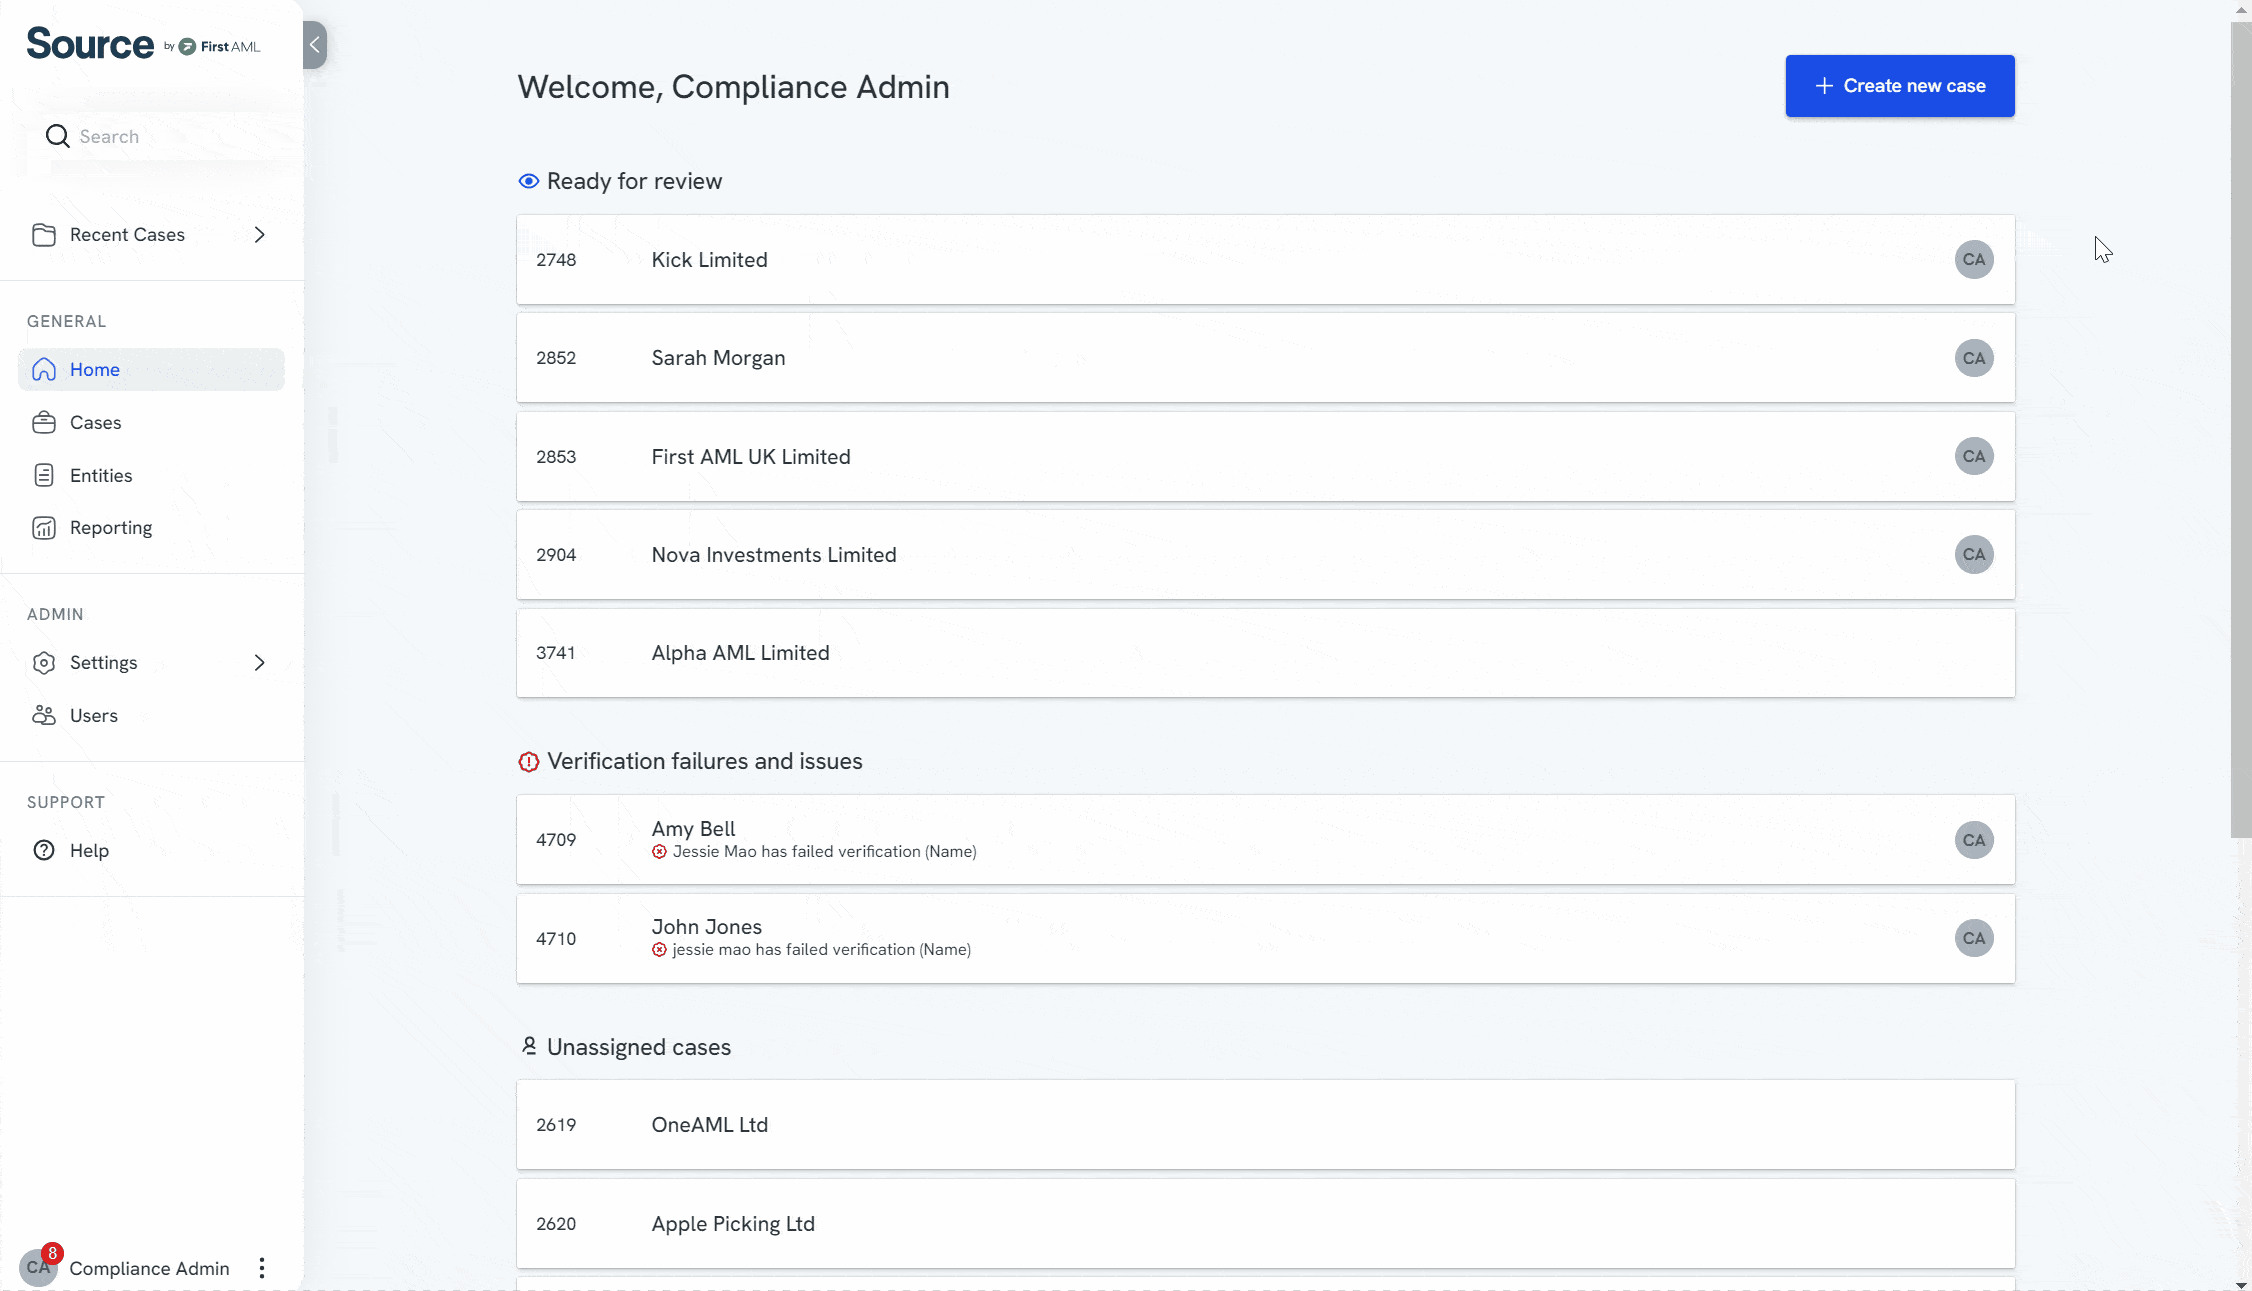Open Settings in the Admin section
Screen dimensions: 2252x1291
tap(104, 663)
